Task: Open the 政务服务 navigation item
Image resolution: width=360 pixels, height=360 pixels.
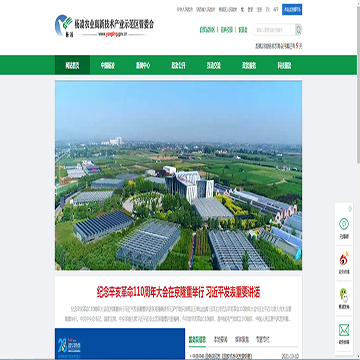Action: click(249, 65)
